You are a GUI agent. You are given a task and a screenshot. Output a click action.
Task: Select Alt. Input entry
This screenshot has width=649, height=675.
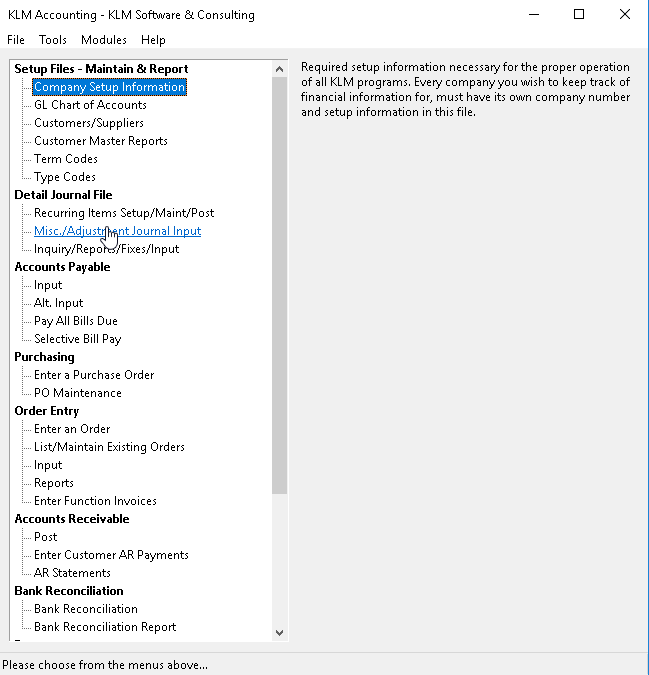pos(58,303)
